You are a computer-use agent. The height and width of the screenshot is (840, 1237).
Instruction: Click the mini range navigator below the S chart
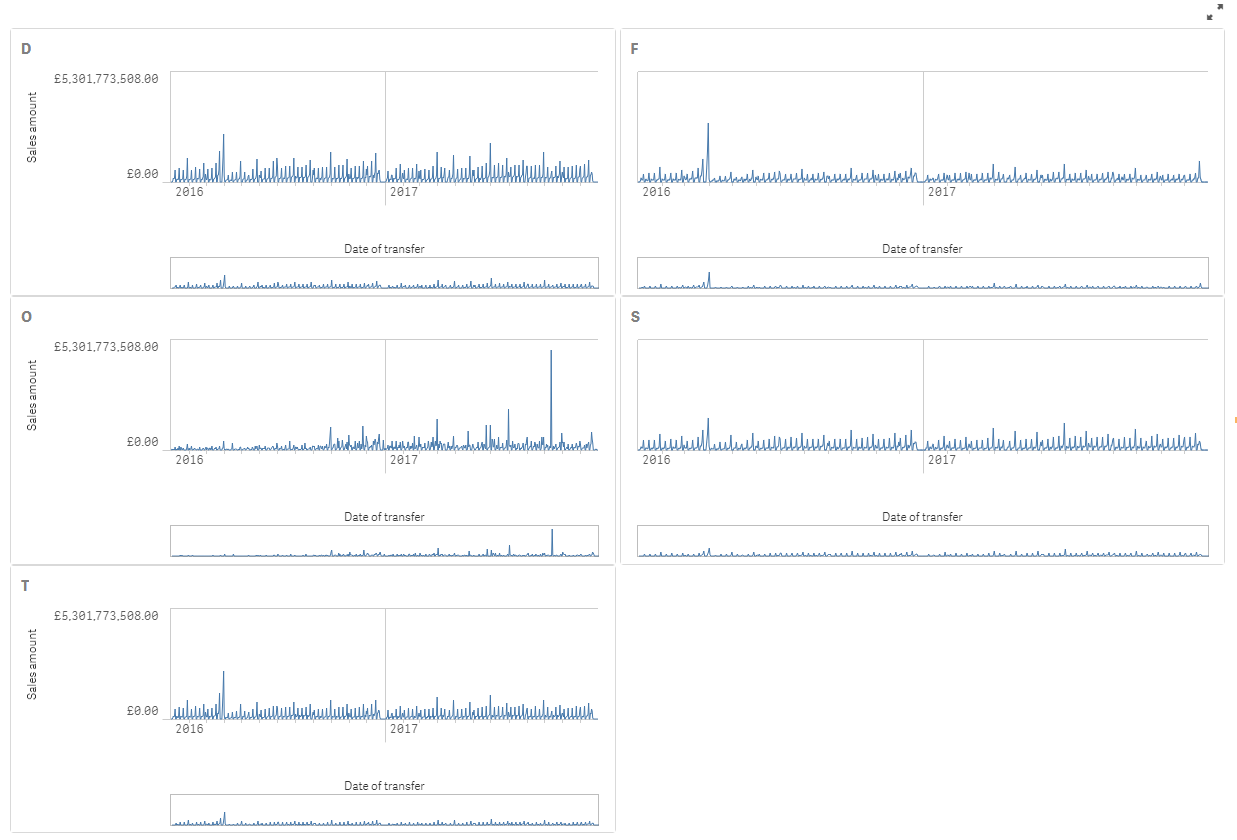[920, 540]
